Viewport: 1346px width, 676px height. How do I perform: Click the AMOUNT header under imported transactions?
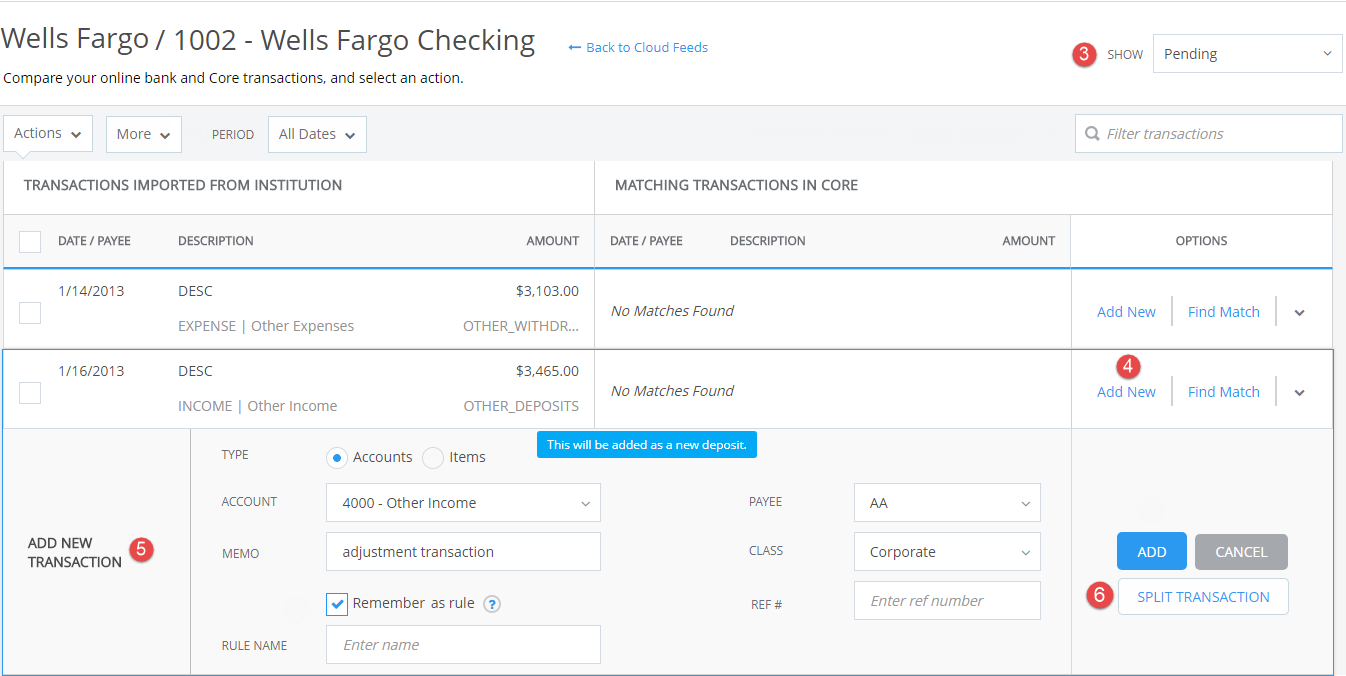point(553,241)
